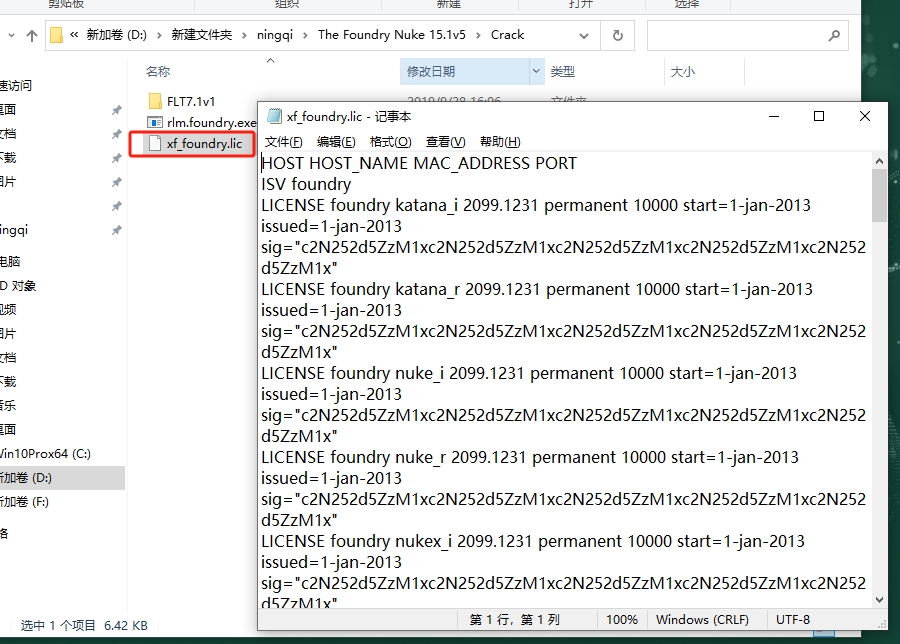Click the 'LICENSE foundry nuke_i' line
The image size is (900, 644).
click(529, 374)
